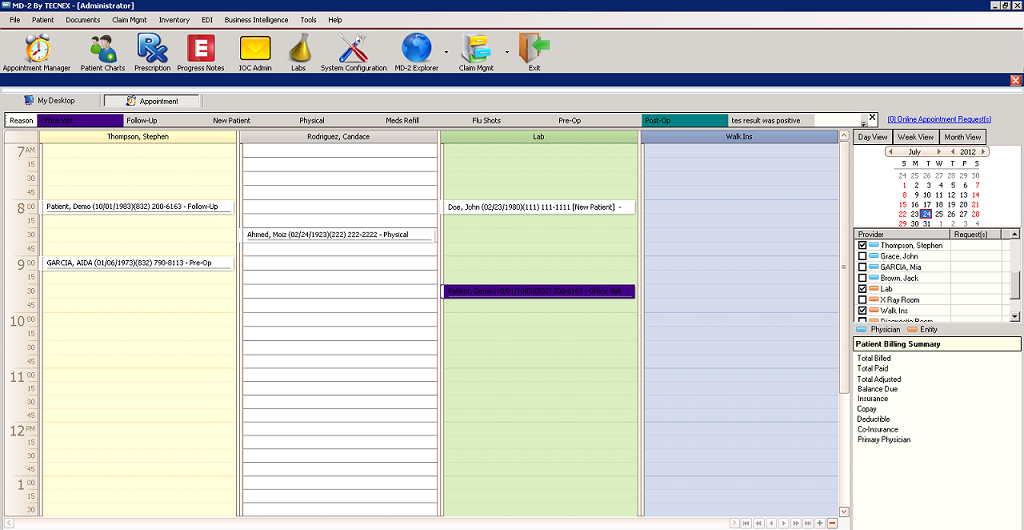Switch to Month View

point(963,137)
